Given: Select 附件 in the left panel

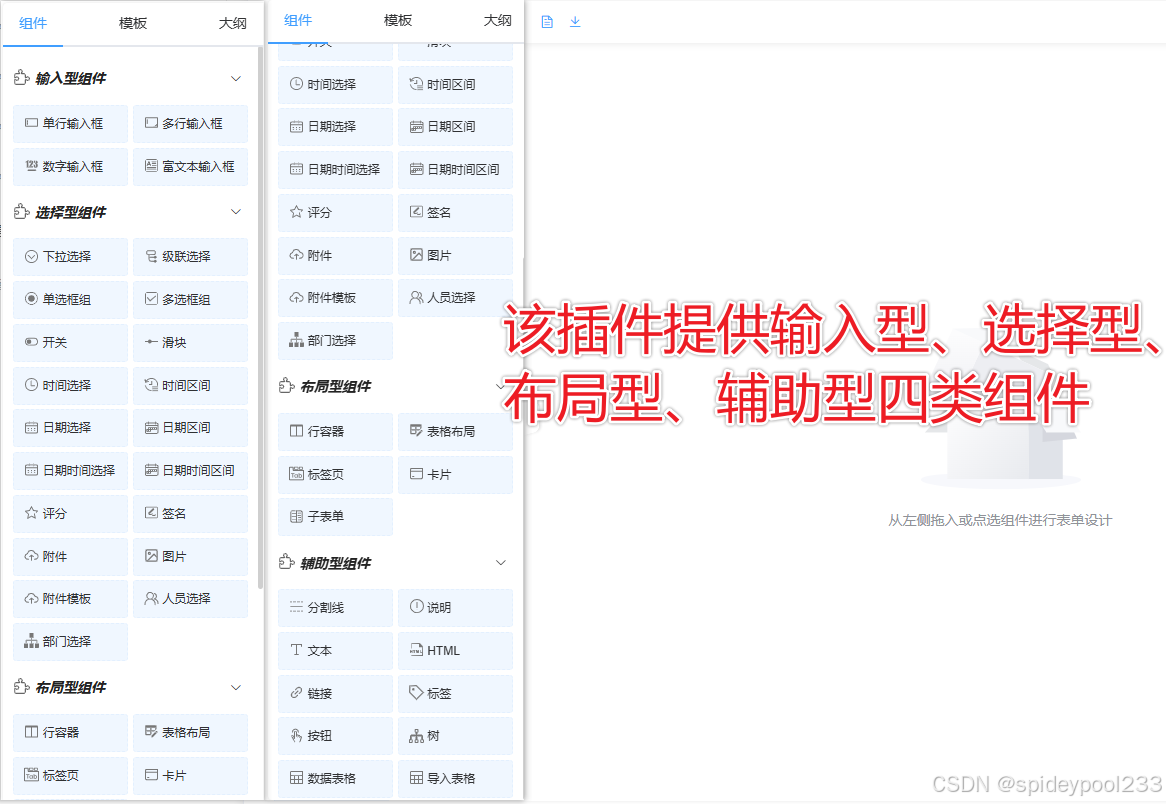Looking at the screenshot, I should point(71,556).
